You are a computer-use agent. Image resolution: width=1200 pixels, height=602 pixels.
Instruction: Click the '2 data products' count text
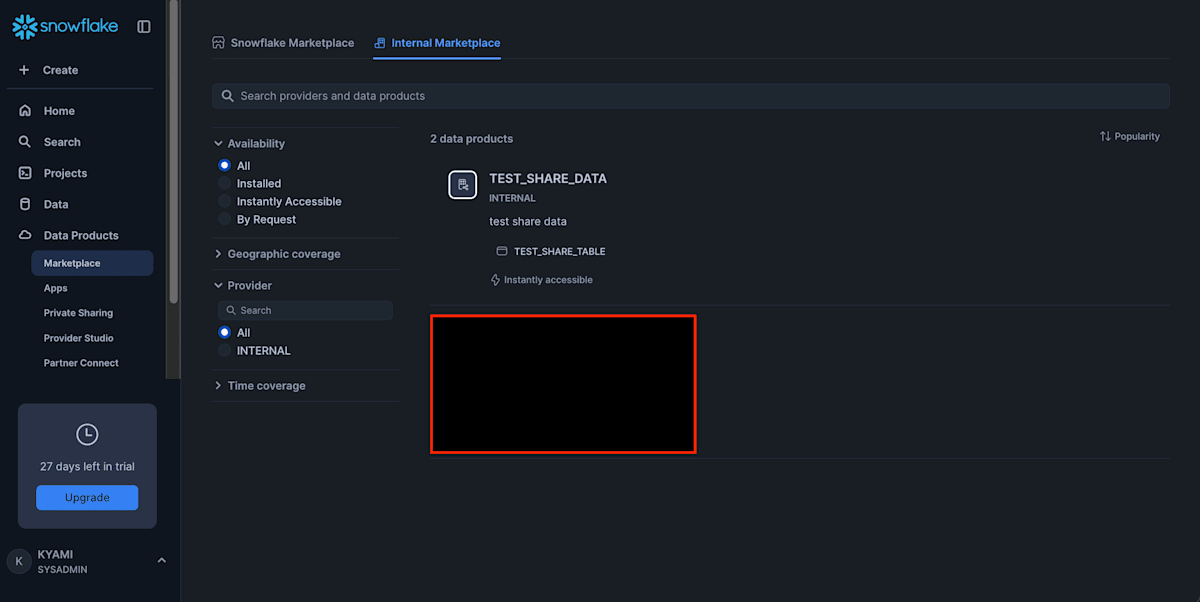point(471,139)
